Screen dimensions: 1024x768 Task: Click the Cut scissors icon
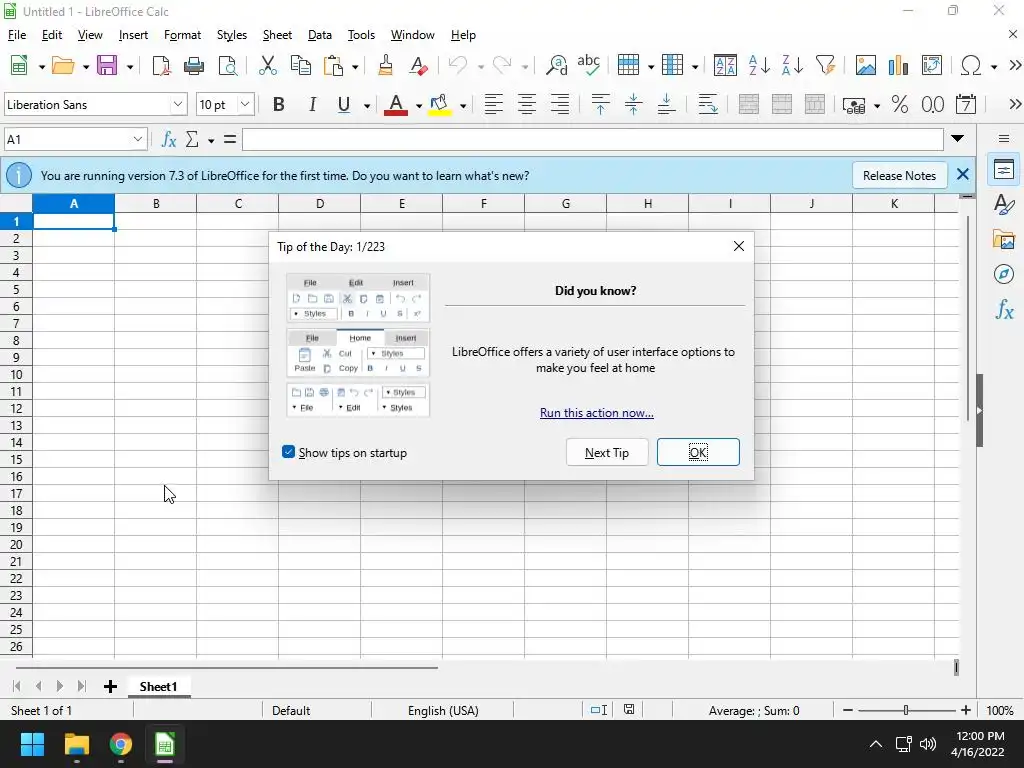pos(267,65)
